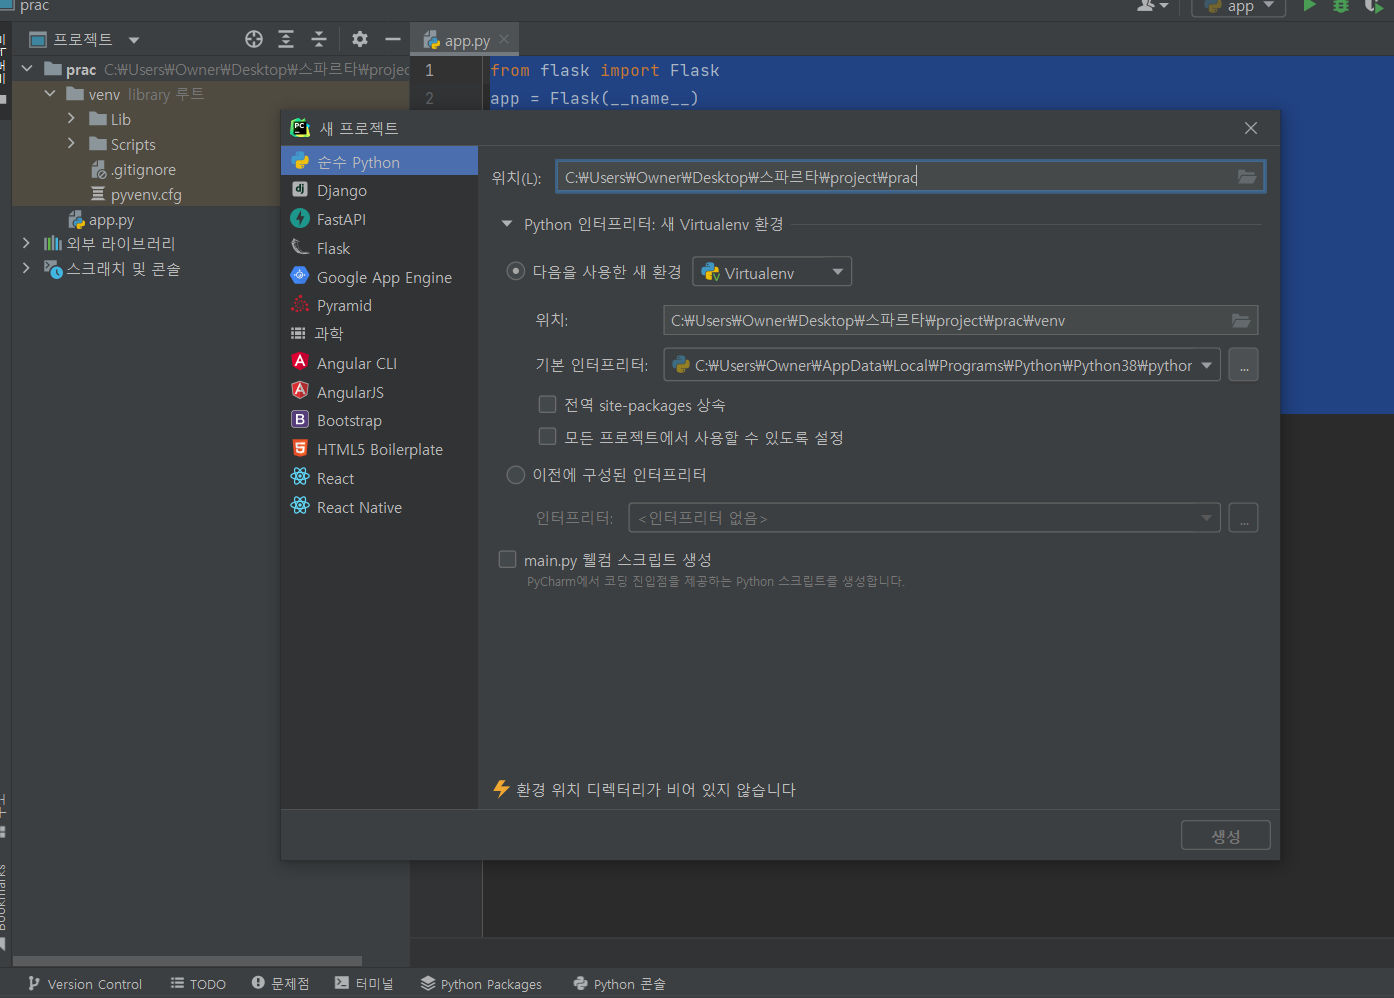Screen dimensions: 1394x998
Task: Collapse the Python interpreter section
Action: pyautogui.click(x=507, y=224)
